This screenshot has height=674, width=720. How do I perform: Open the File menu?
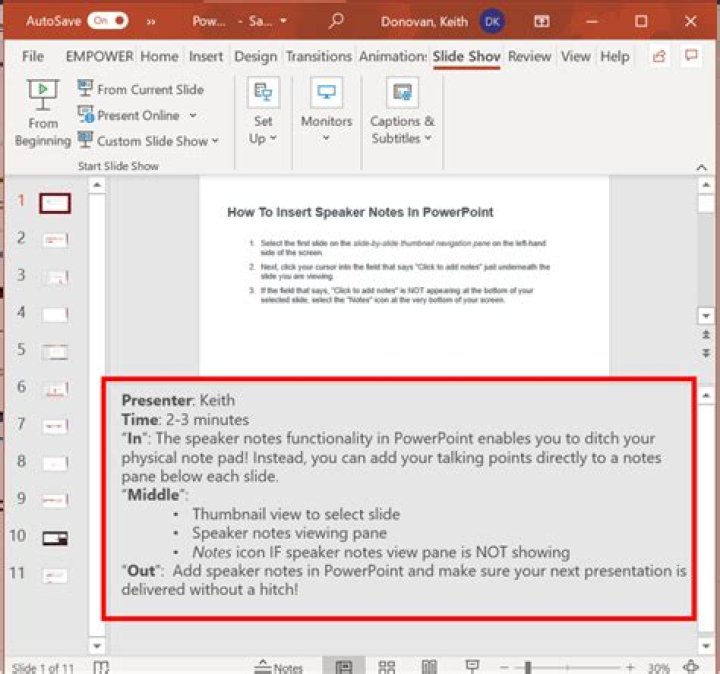33,56
